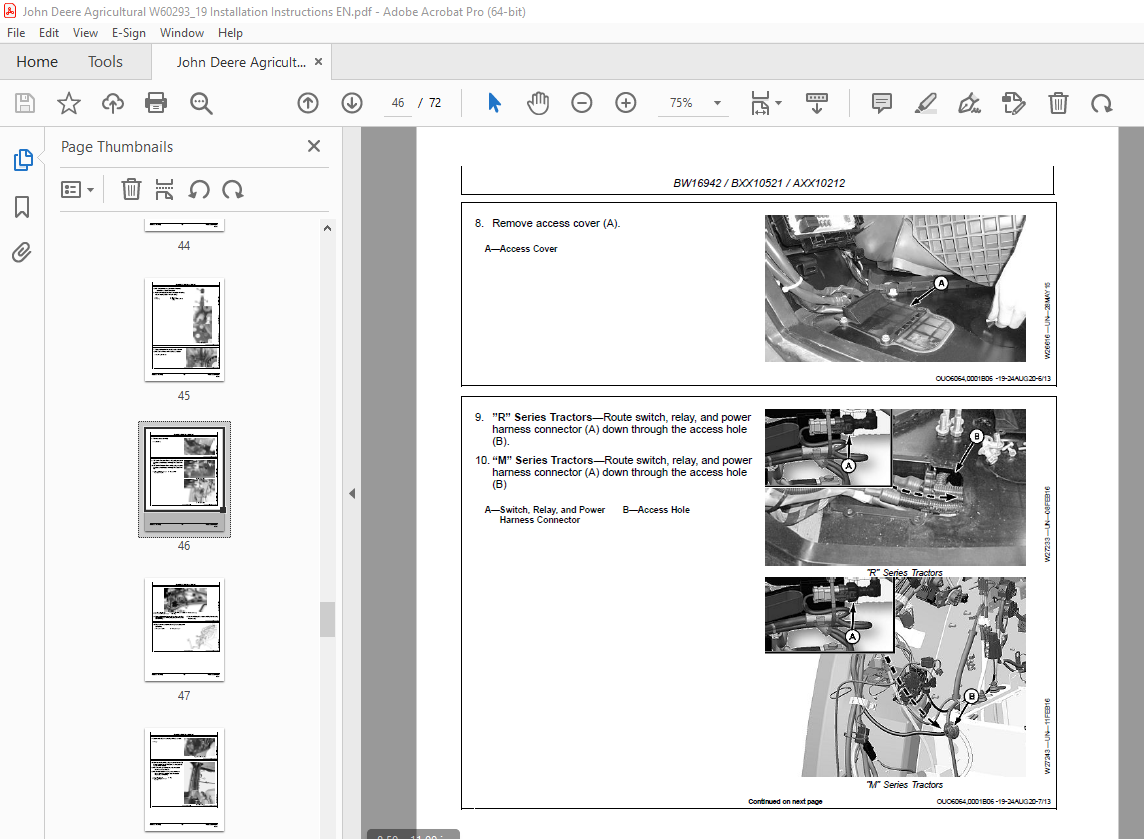Open the find text magnifier
Screen dimensions: 1144x839
pyautogui.click(x=201, y=103)
